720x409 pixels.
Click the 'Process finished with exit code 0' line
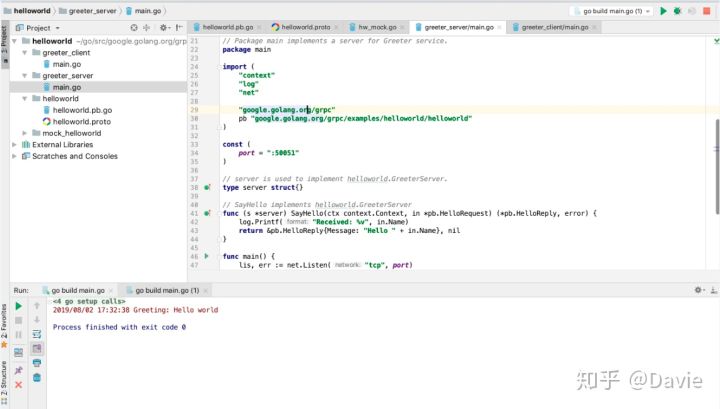(119, 327)
